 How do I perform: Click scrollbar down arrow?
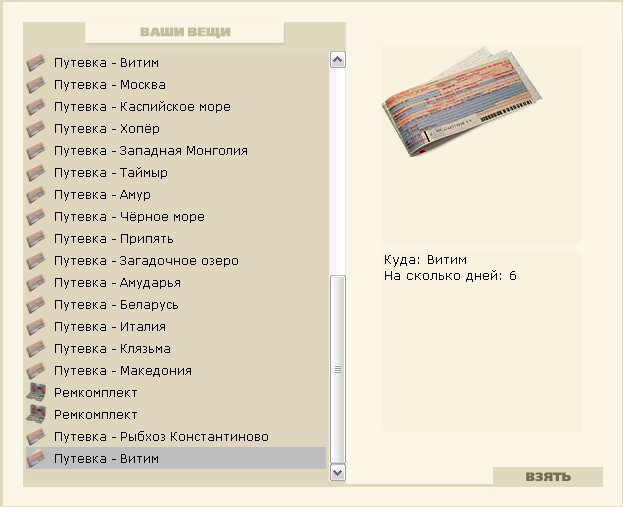pyautogui.click(x=338, y=472)
